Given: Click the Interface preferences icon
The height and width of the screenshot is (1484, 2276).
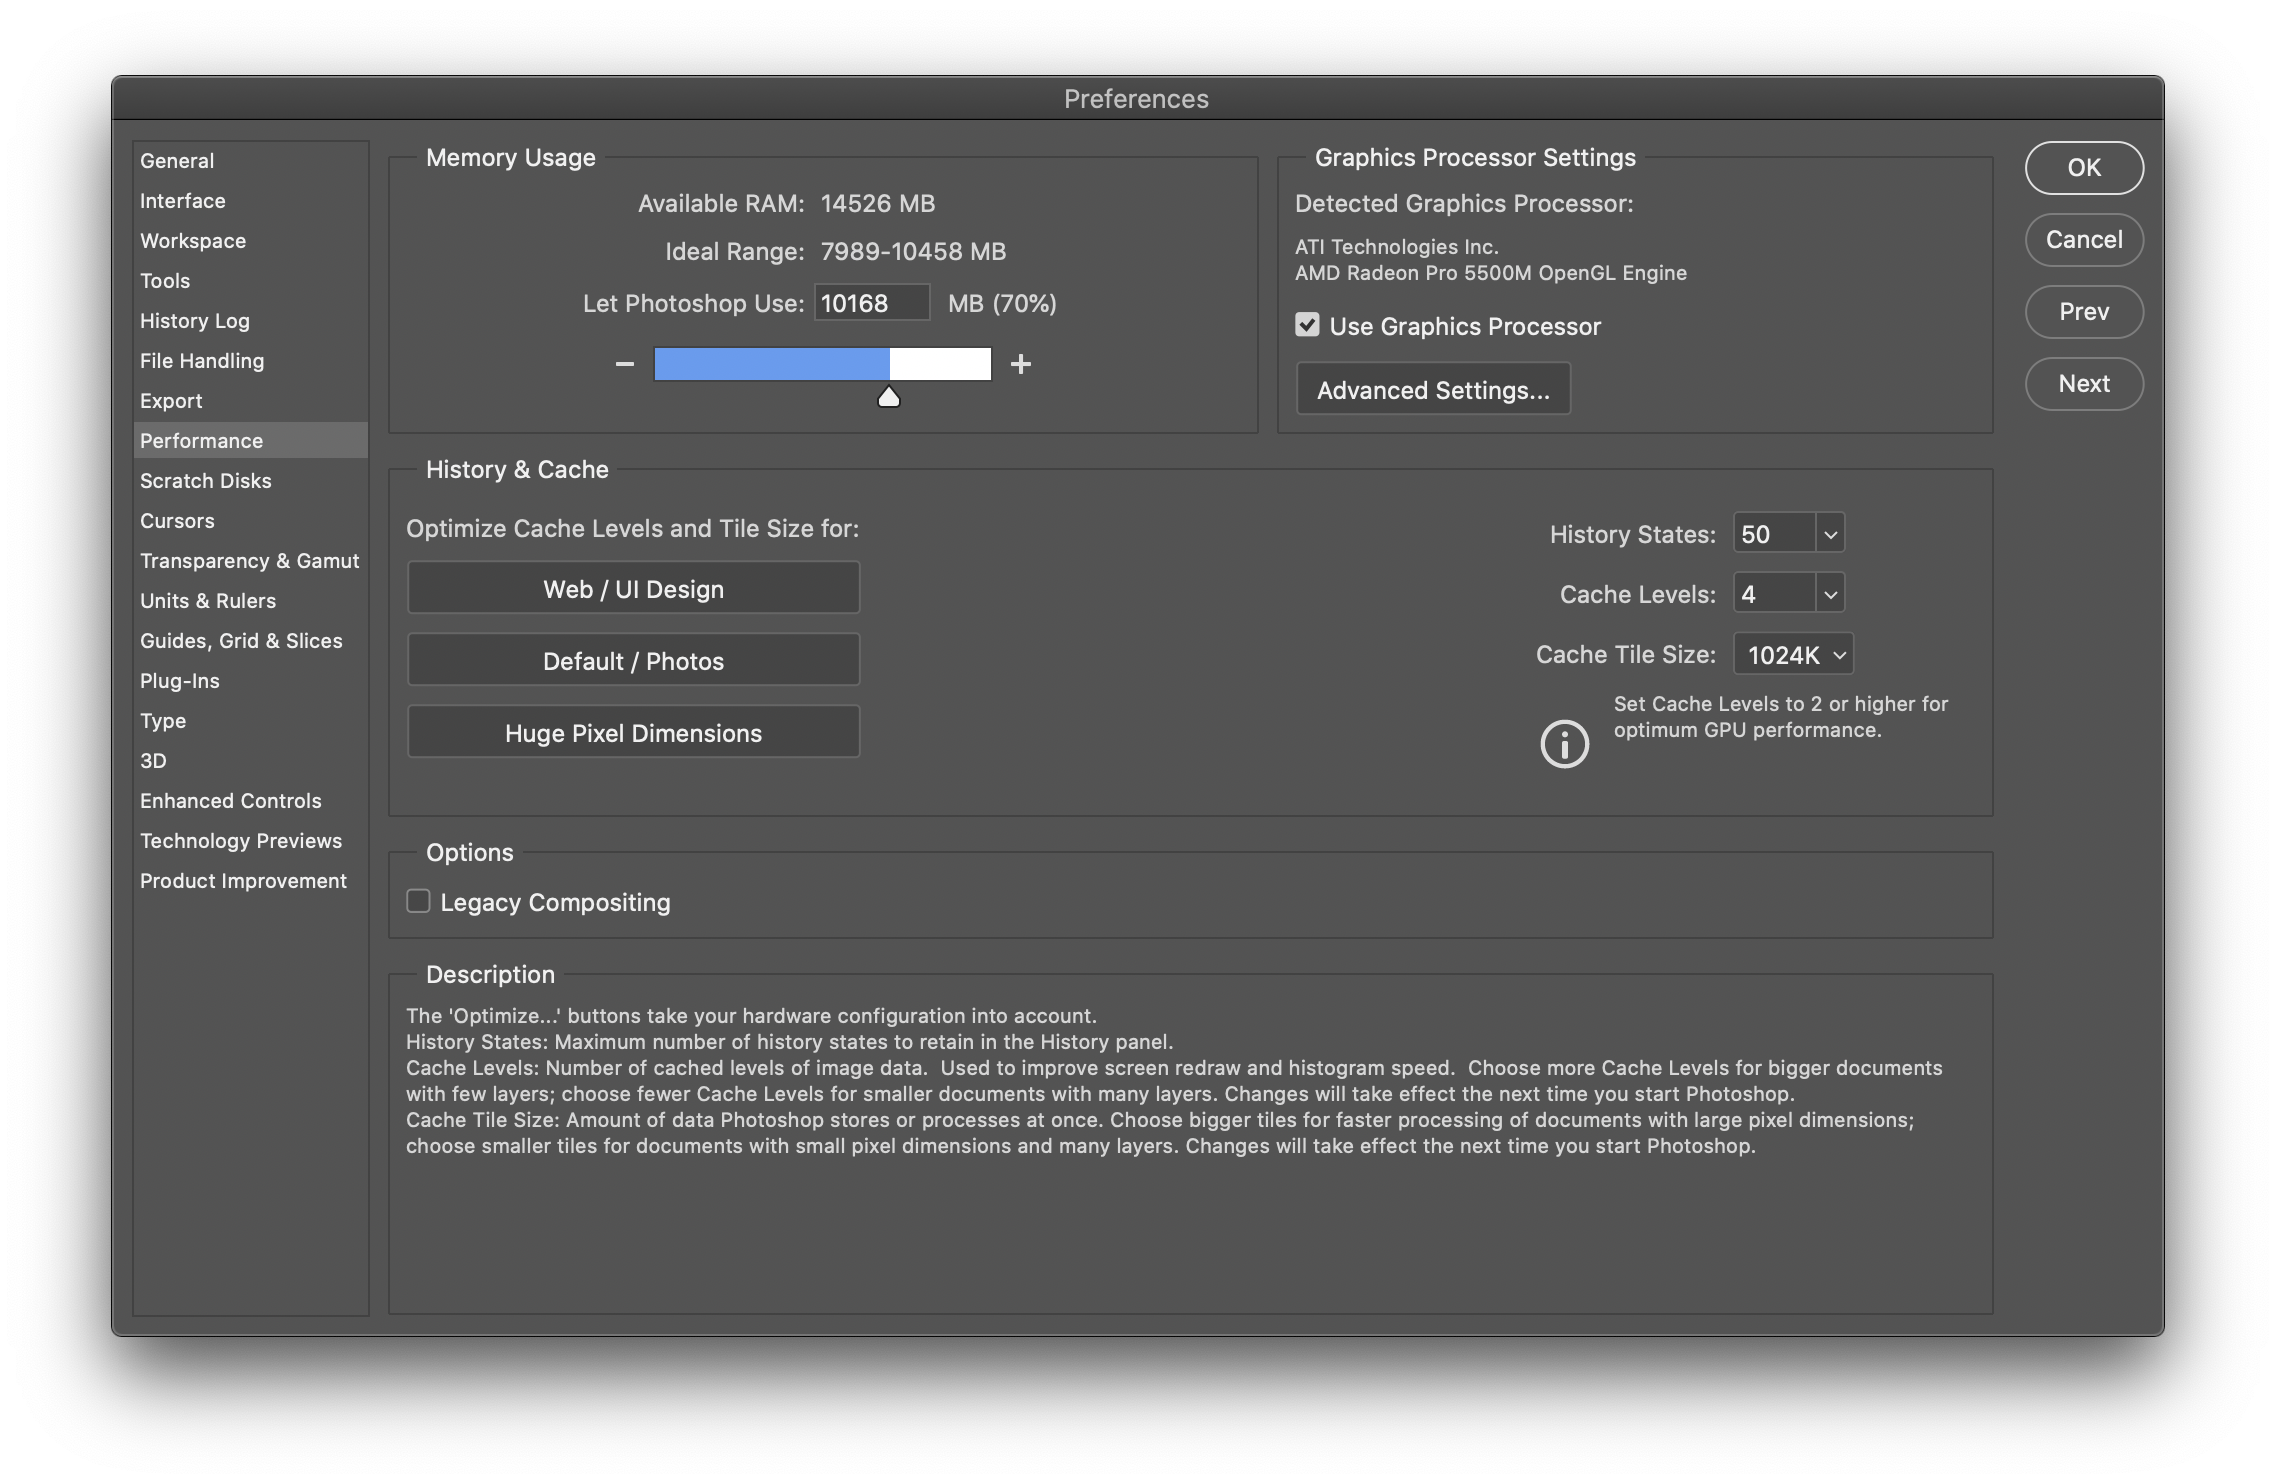Looking at the screenshot, I should point(181,199).
